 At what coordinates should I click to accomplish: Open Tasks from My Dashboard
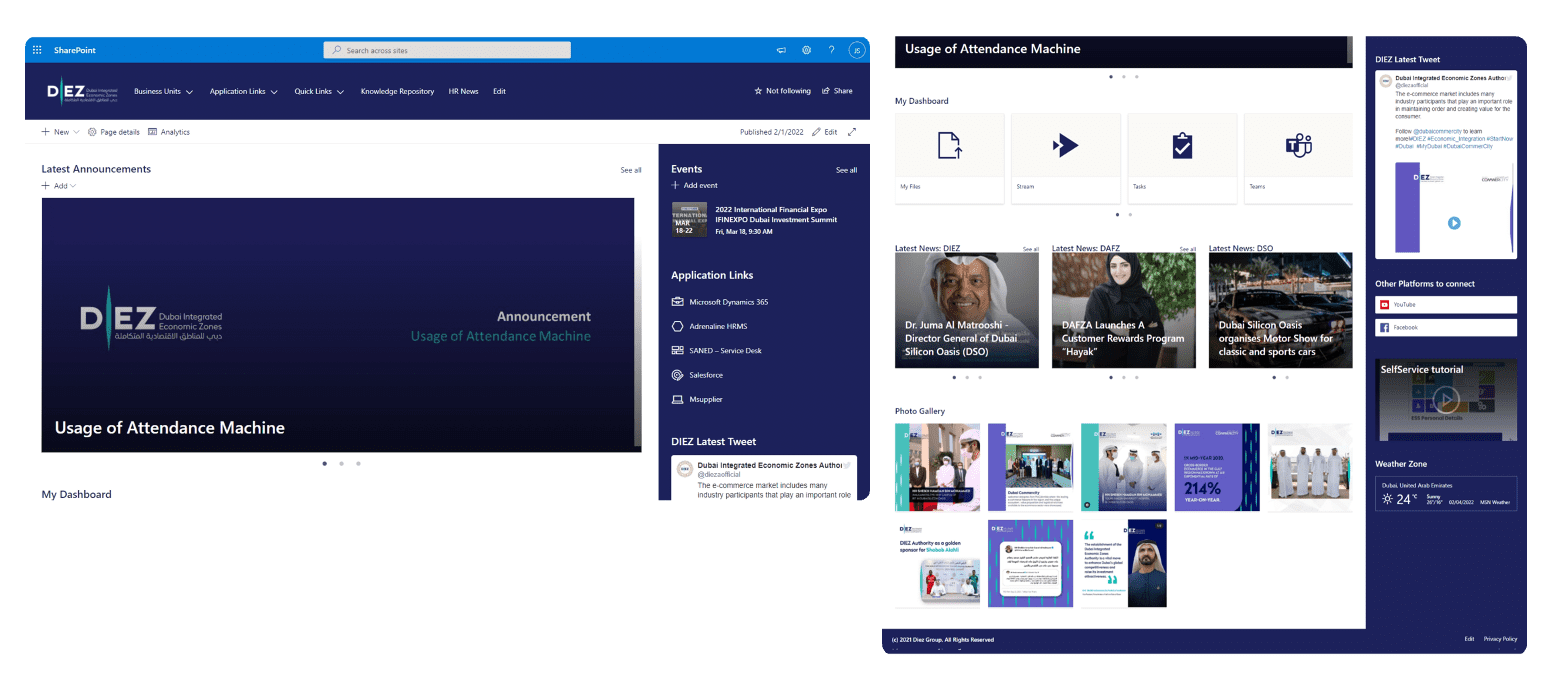(1182, 158)
